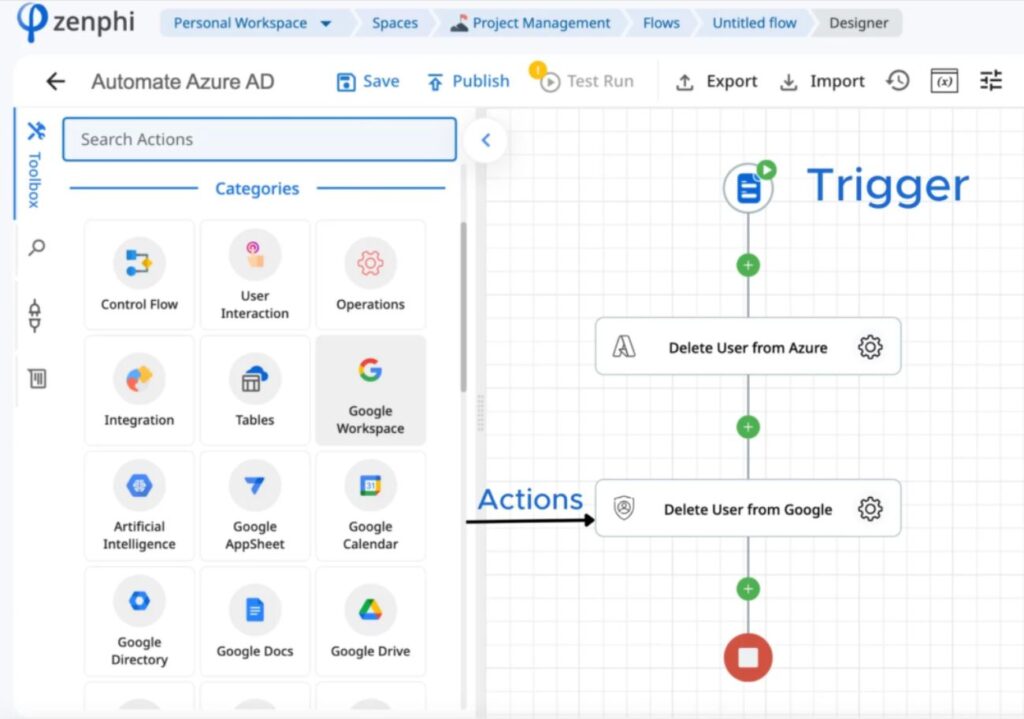Start a Test Run
This screenshot has width=1024, height=719.
pyautogui.click(x=587, y=82)
